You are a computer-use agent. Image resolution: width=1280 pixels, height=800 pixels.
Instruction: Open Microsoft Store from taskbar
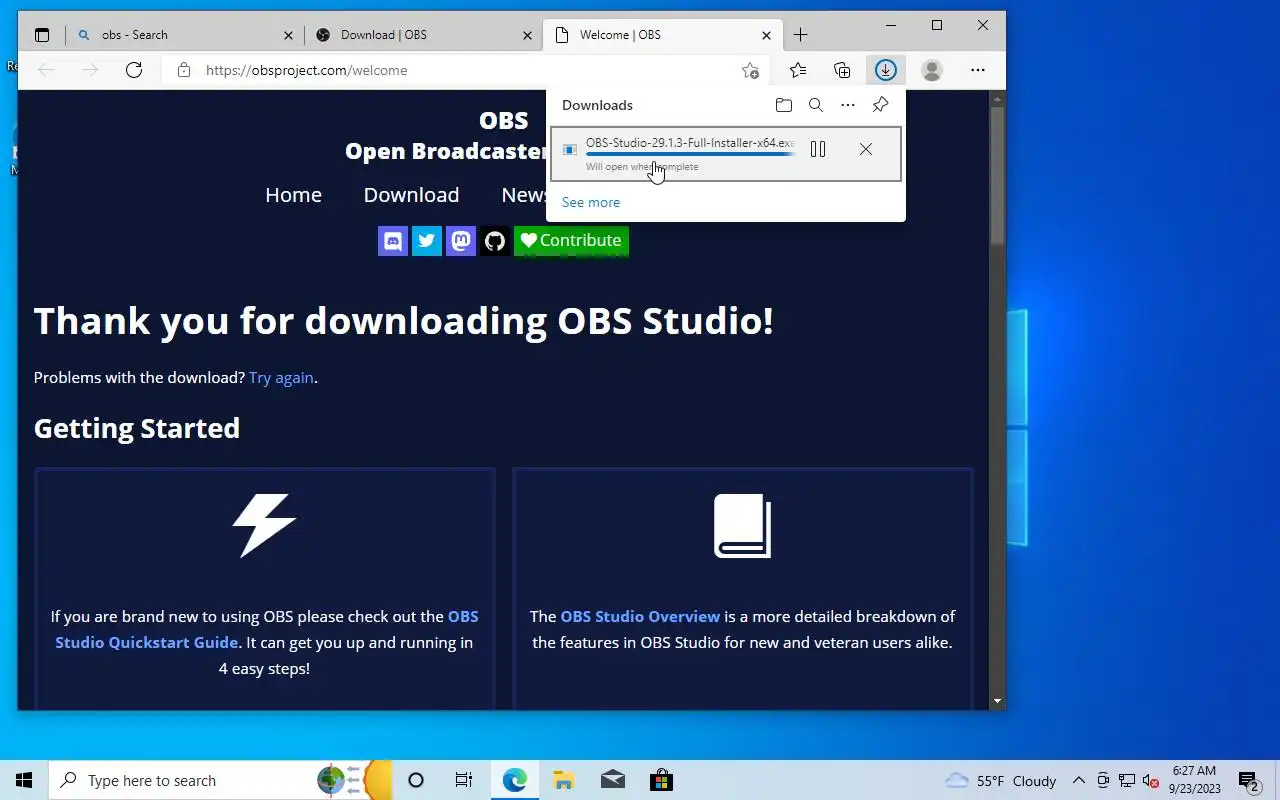pos(661,780)
